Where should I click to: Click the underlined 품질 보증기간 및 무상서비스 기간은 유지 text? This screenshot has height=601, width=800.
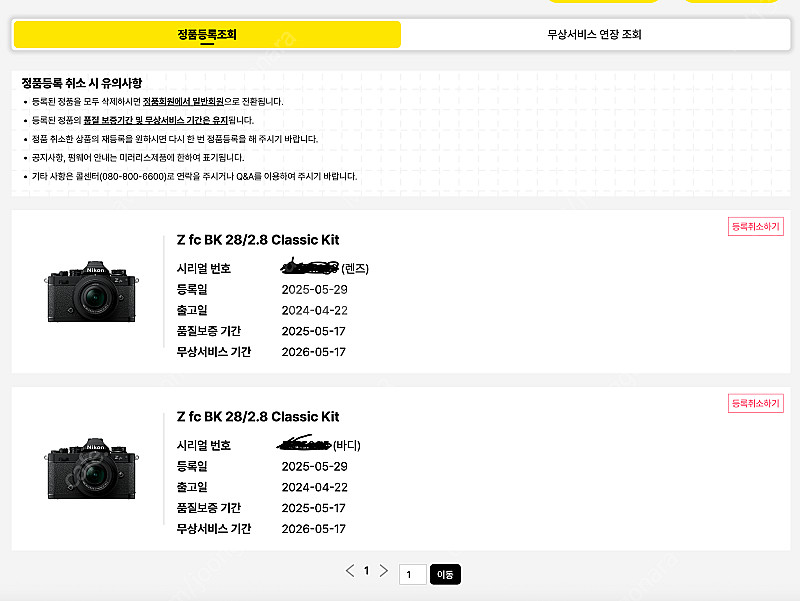tap(156, 120)
